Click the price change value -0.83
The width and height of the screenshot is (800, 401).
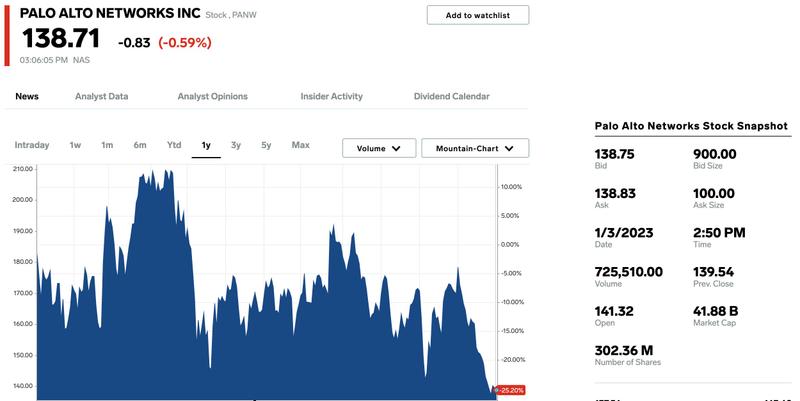134,43
